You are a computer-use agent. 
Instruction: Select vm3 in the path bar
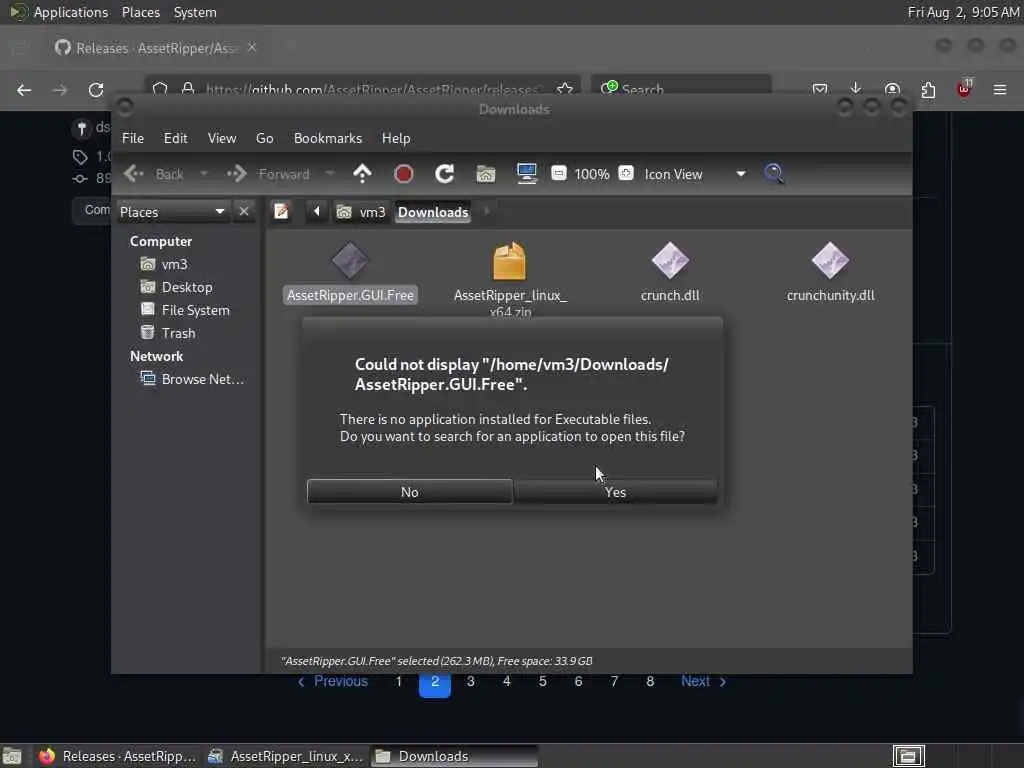tap(361, 212)
